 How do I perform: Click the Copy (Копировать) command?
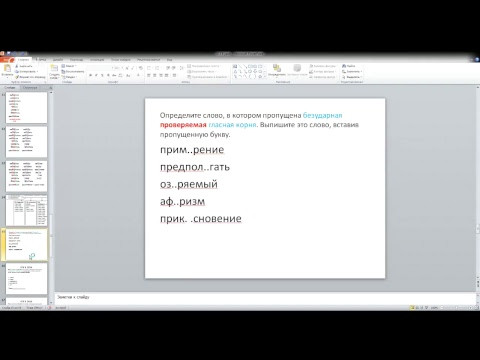coord(27,71)
